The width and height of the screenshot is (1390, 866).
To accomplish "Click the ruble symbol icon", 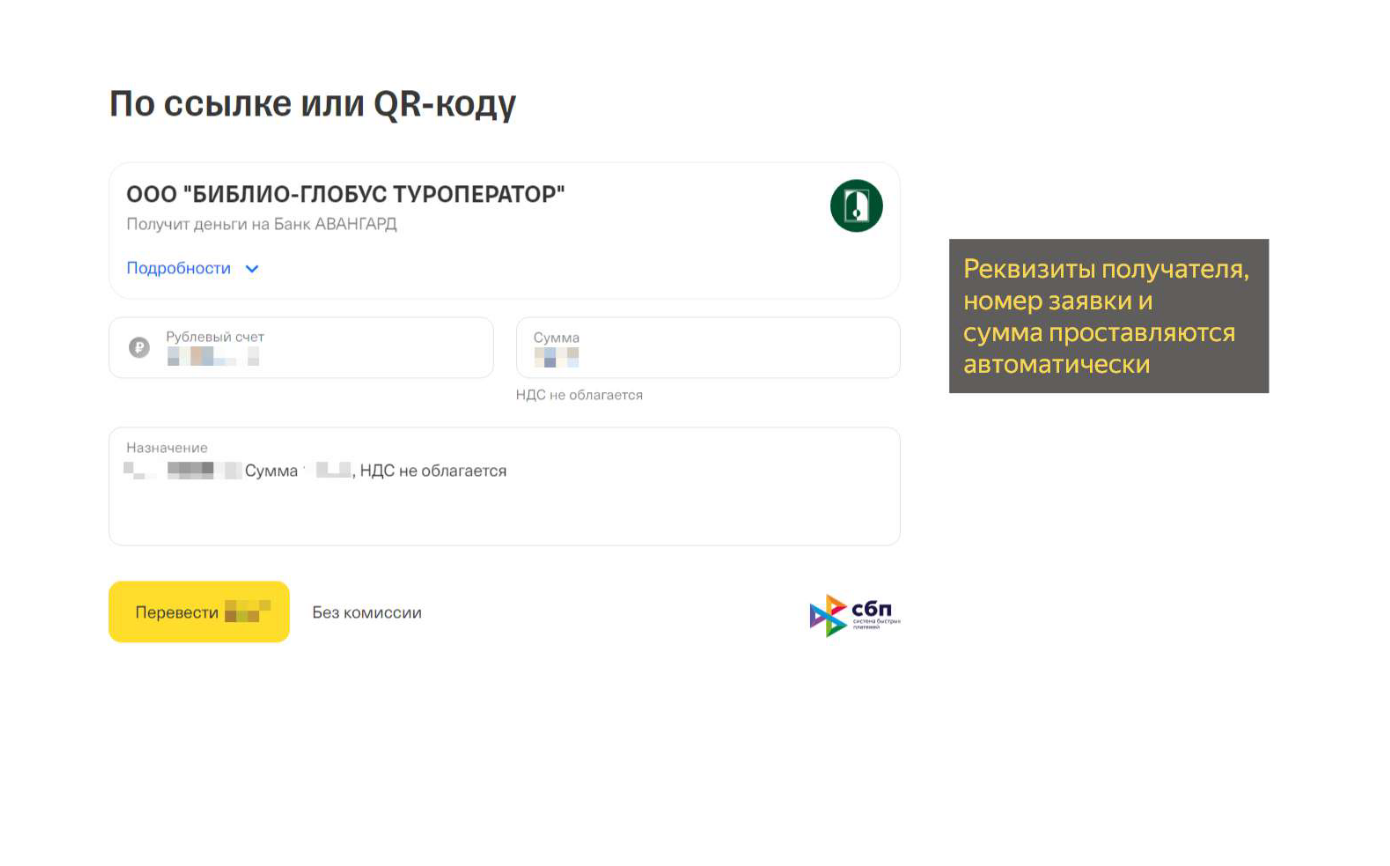I will [139, 348].
